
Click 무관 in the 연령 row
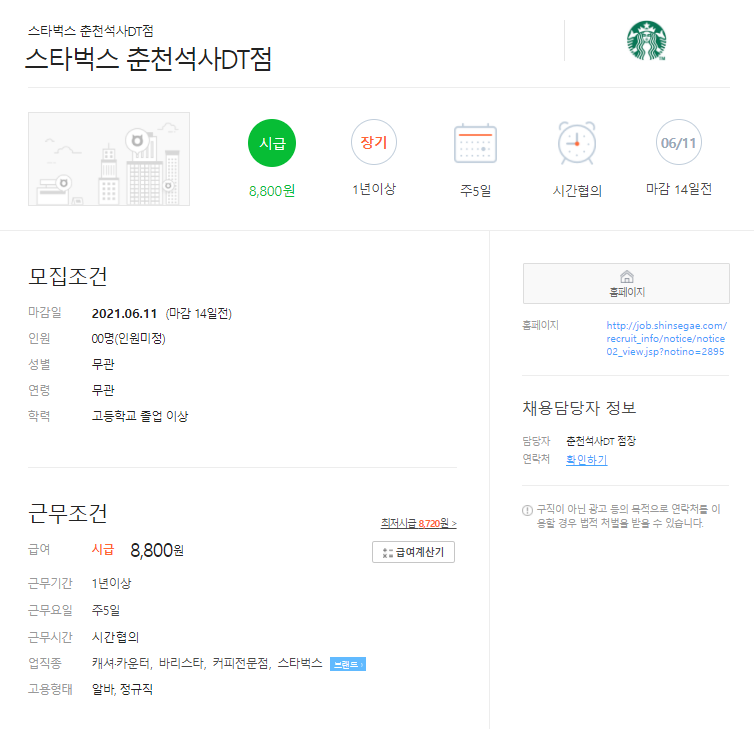point(103,390)
